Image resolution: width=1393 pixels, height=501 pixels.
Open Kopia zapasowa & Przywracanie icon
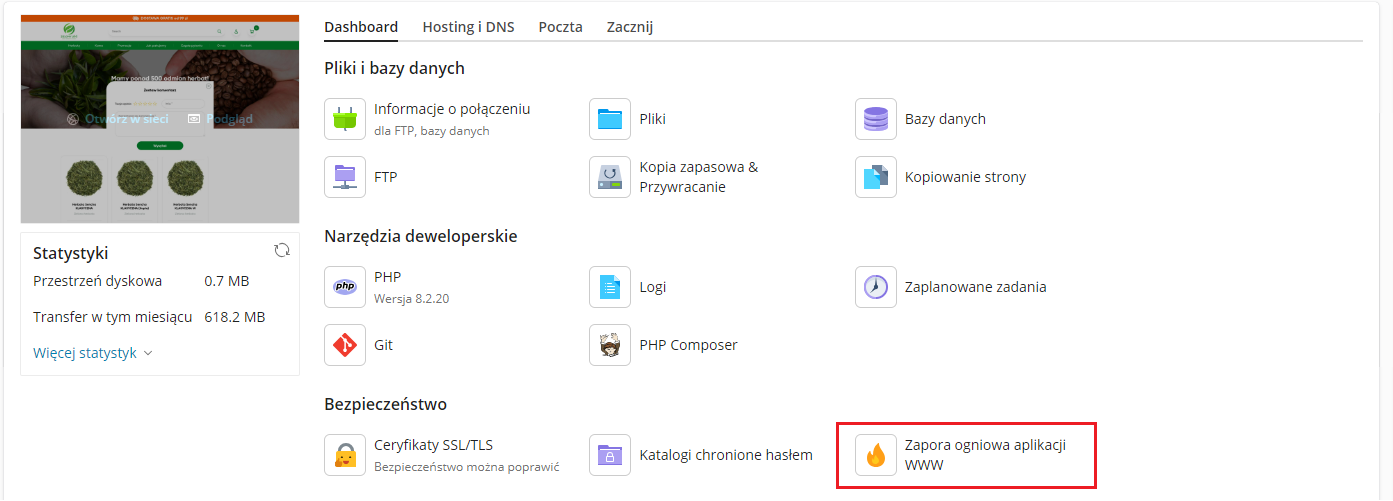tap(610, 177)
